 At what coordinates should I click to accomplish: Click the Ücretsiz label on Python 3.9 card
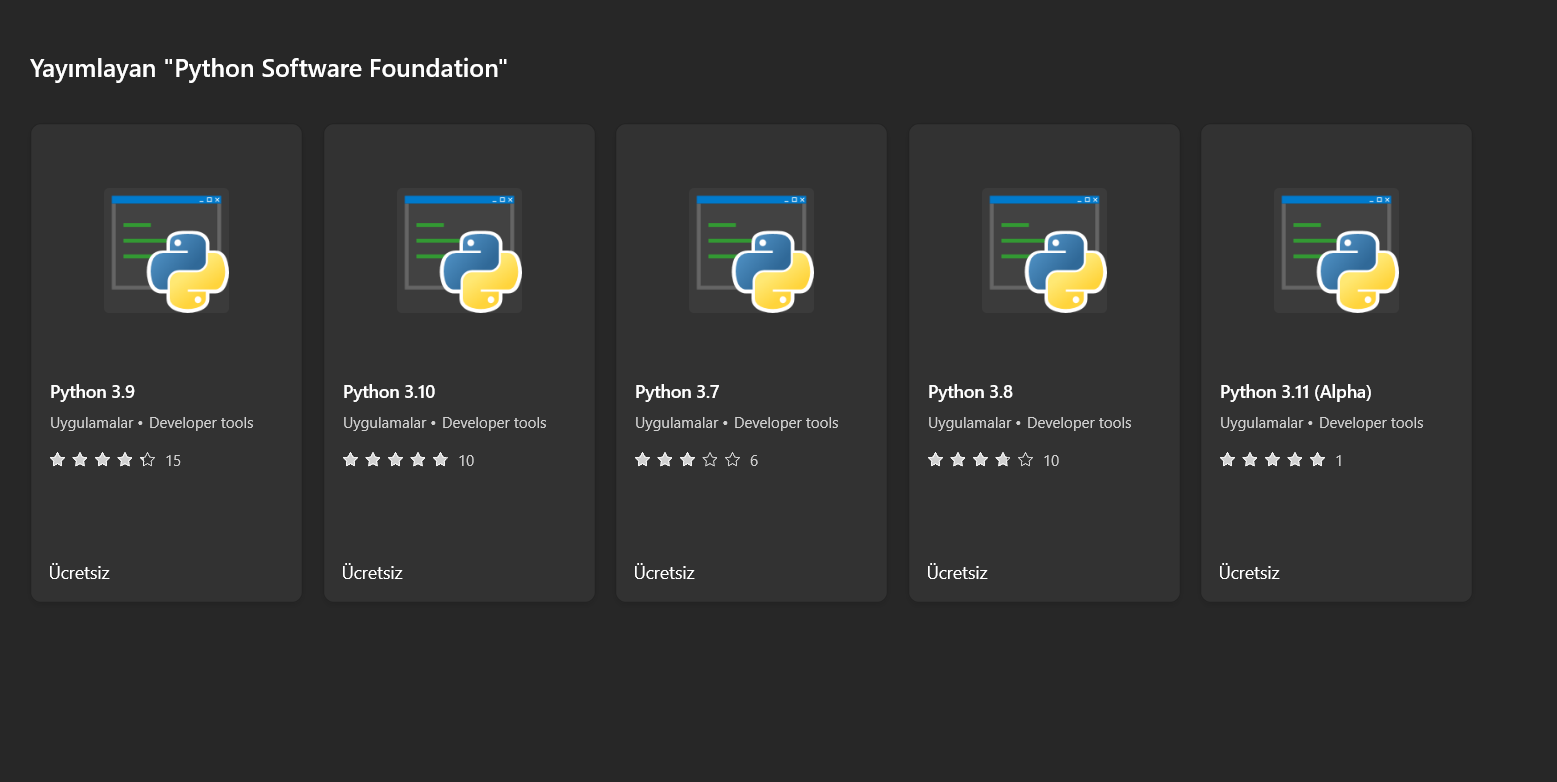click(79, 573)
